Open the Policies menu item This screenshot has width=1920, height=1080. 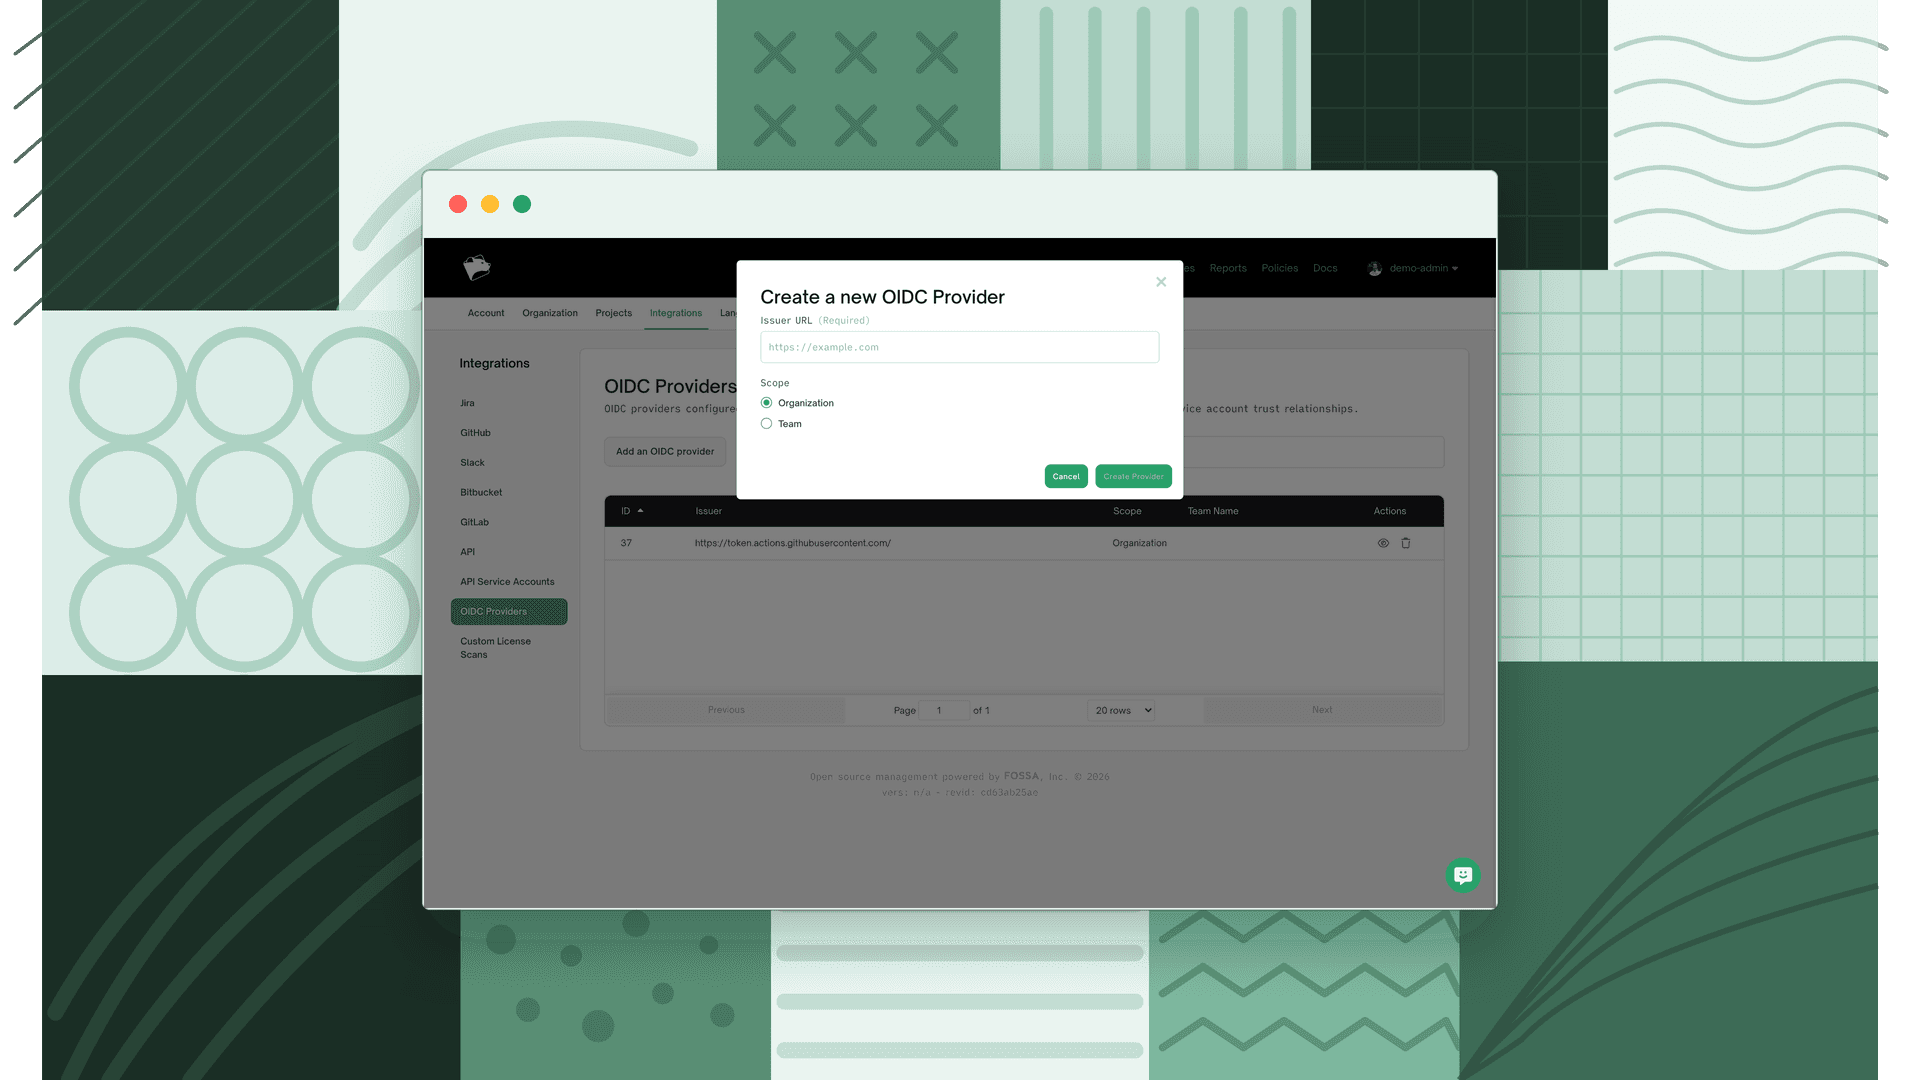click(1280, 268)
